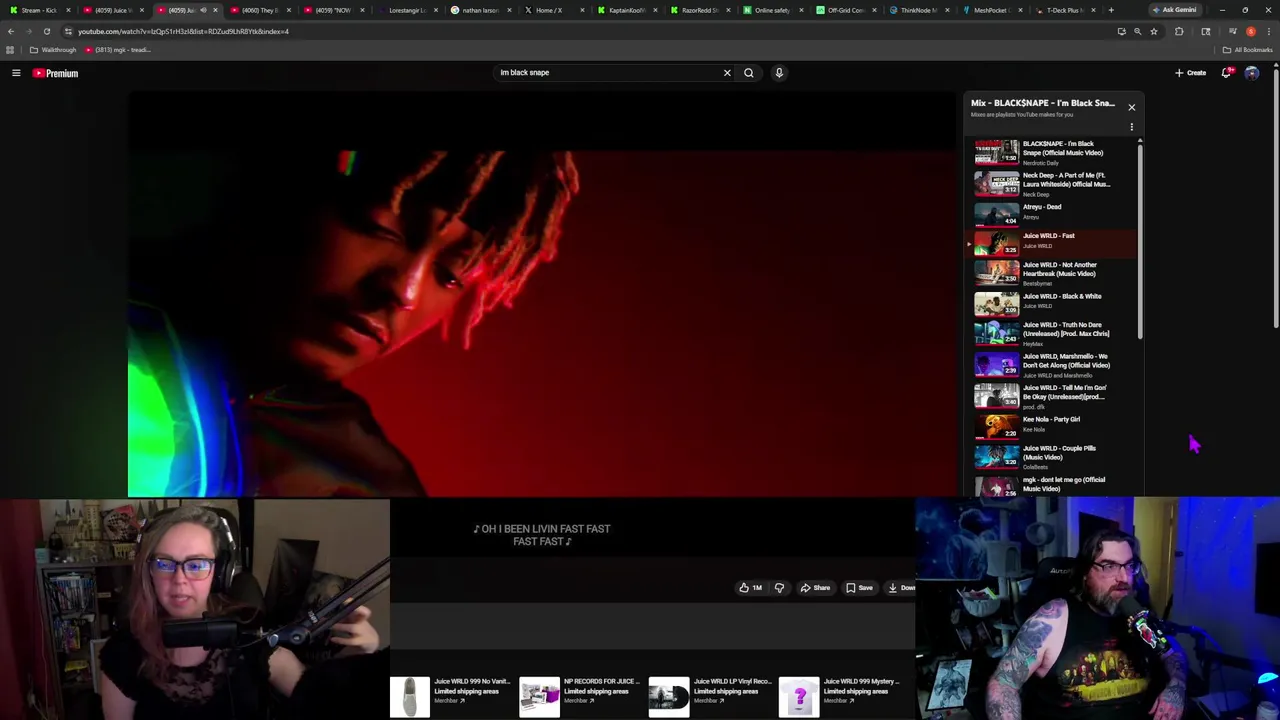This screenshot has width=1280, height=720.
Task: Open the Walkthrough bookmarks folder
Action: click(x=52, y=50)
